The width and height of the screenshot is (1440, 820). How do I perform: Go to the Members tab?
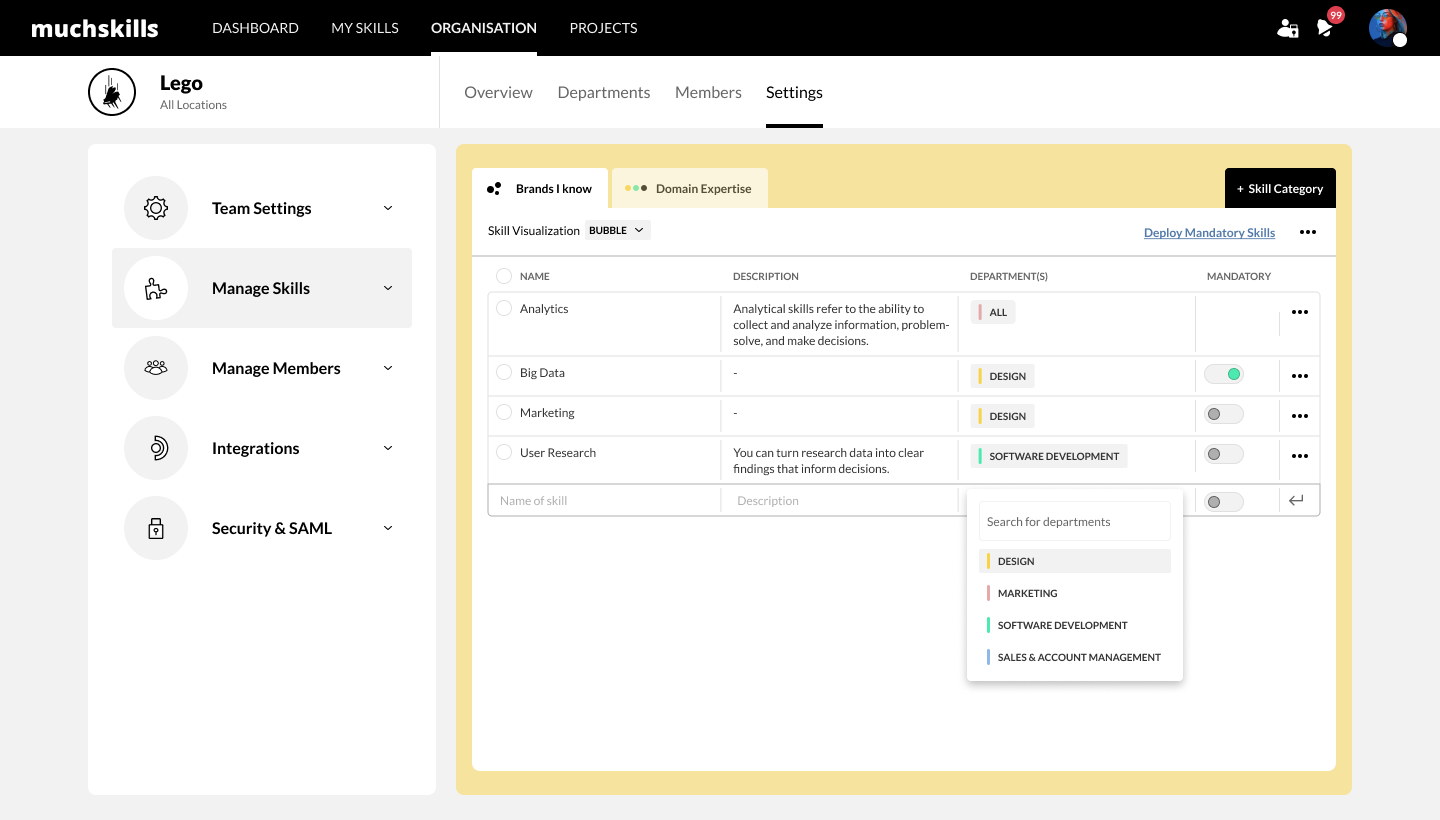click(708, 92)
